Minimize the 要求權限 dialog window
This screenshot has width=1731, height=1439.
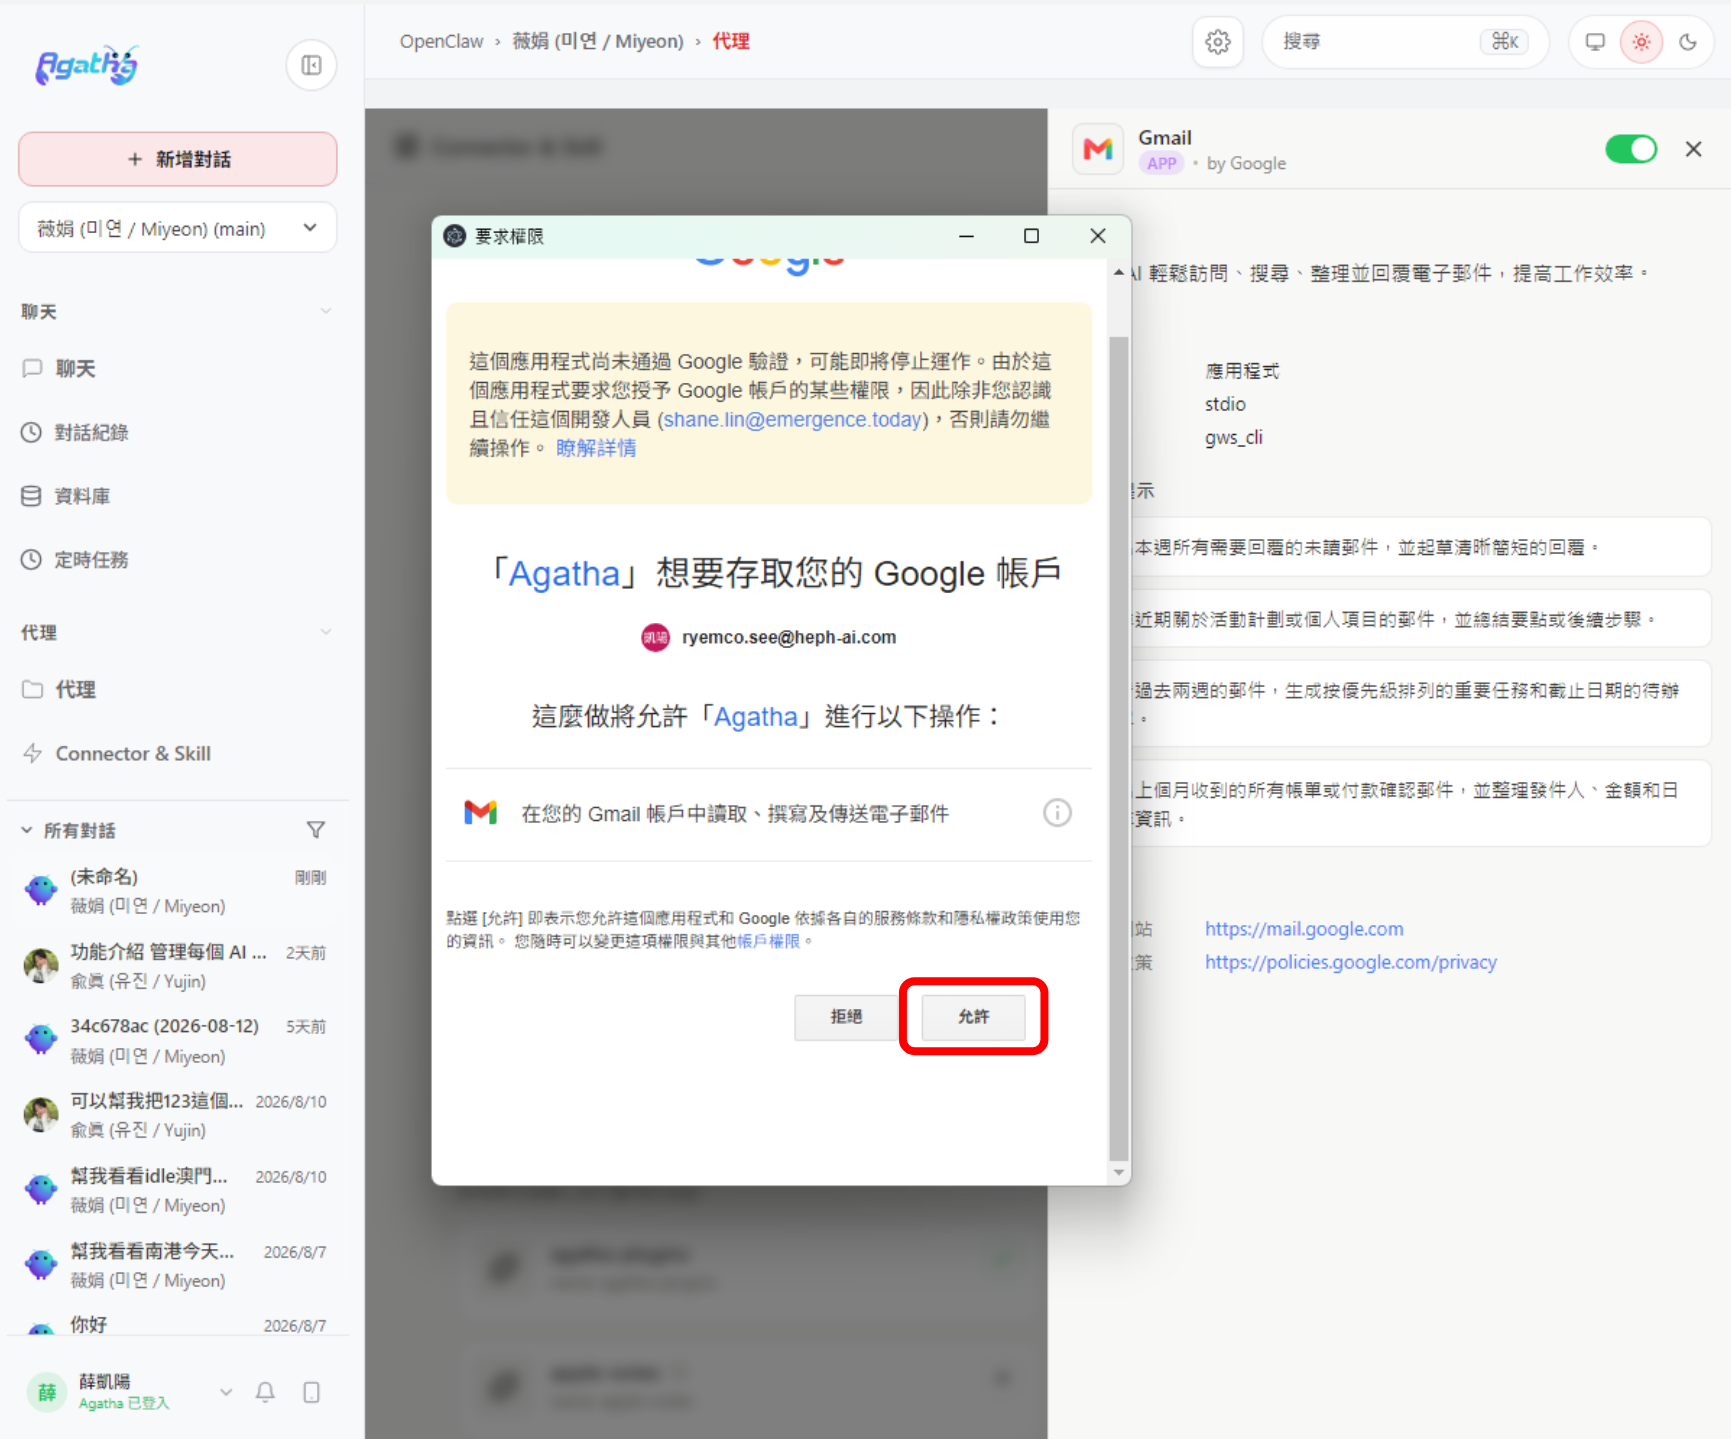[966, 236]
